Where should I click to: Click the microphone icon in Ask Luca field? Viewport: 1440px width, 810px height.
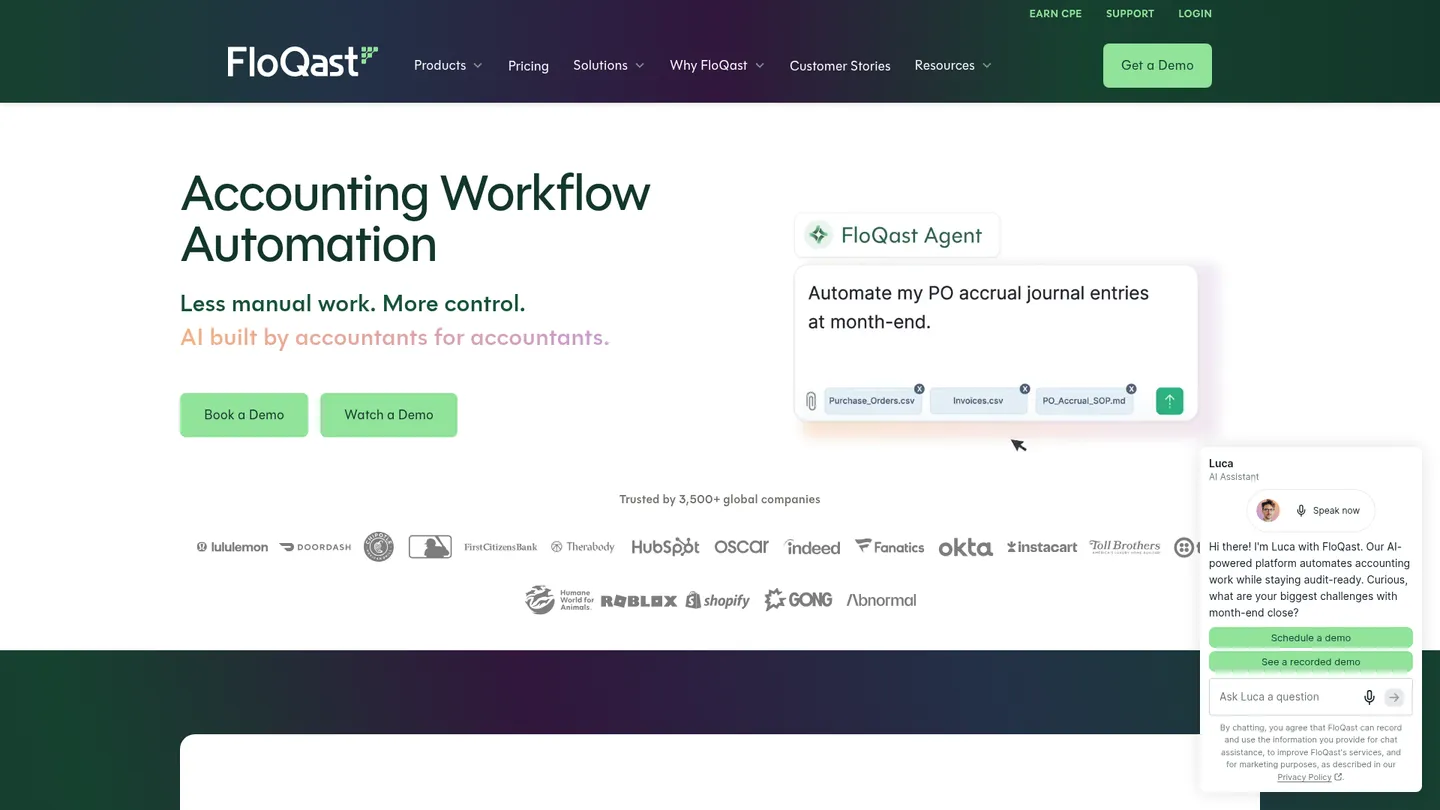point(1369,697)
